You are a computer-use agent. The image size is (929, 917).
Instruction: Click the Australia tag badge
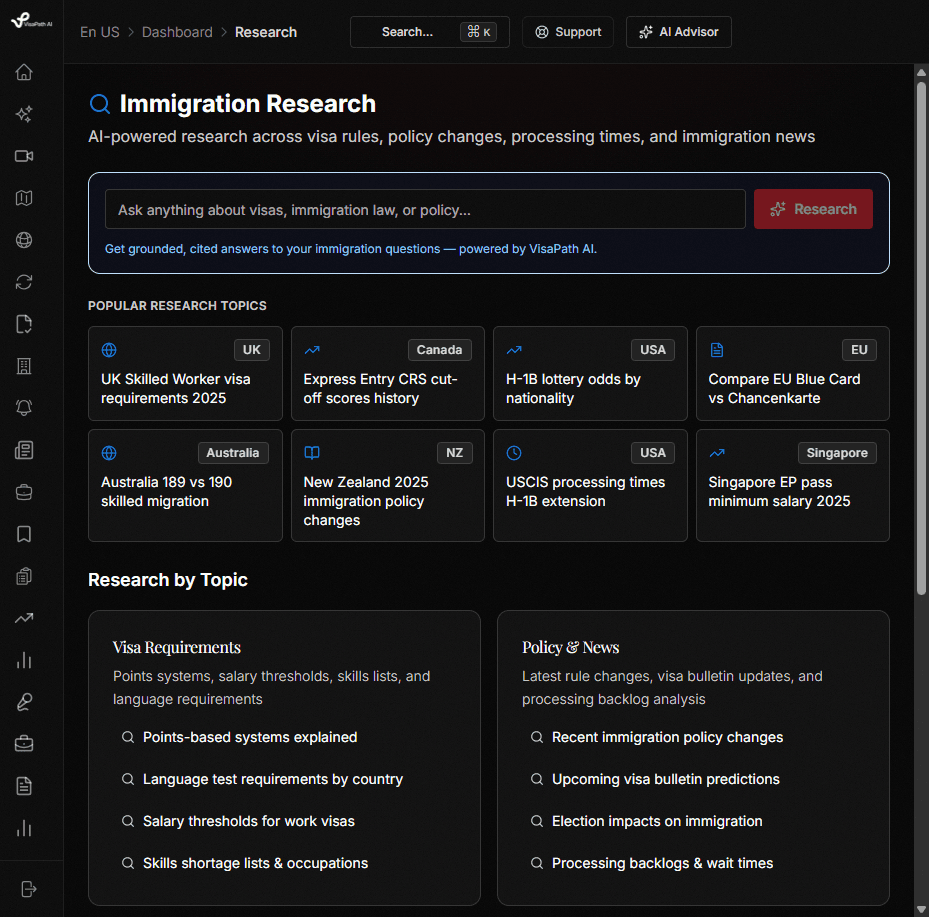233,453
